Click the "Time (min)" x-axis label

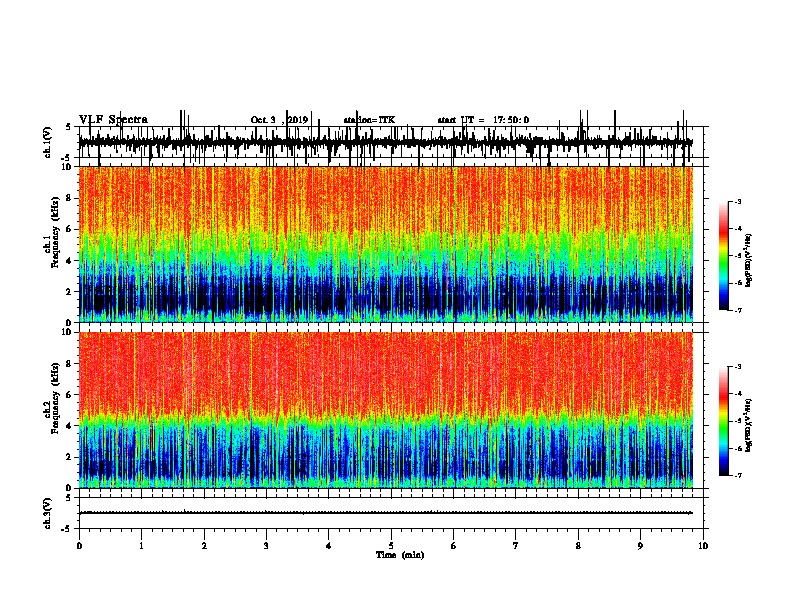pyautogui.click(x=400, y=555)
